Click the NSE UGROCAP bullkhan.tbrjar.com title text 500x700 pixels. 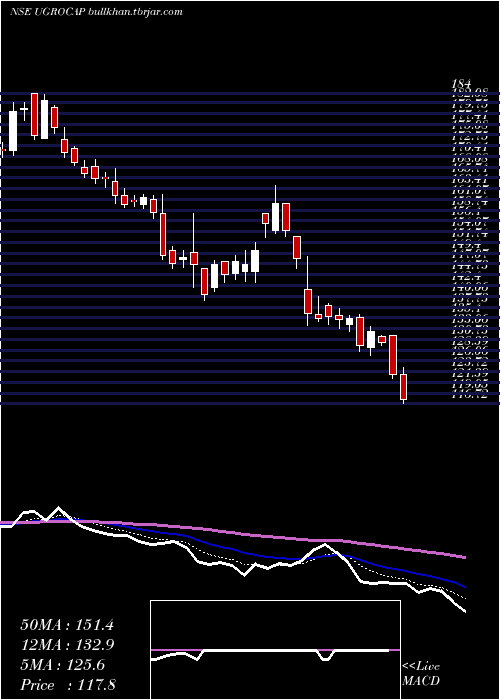[x=96, y=12]
